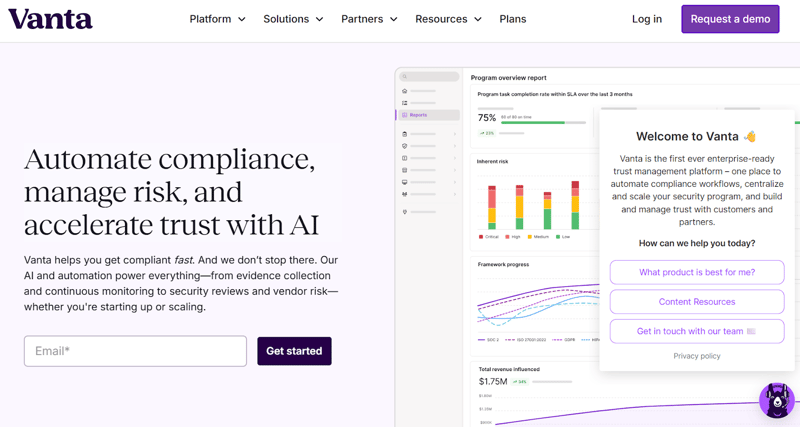The width and height of the screenshot is (800, 427).
Task: Select the Content Resources chat option
Action: tap(697, 302)
